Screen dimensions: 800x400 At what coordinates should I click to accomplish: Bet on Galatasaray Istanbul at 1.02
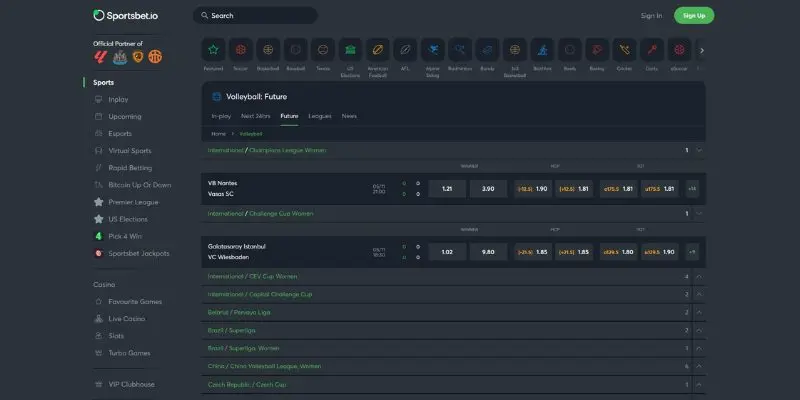(447, 252)
